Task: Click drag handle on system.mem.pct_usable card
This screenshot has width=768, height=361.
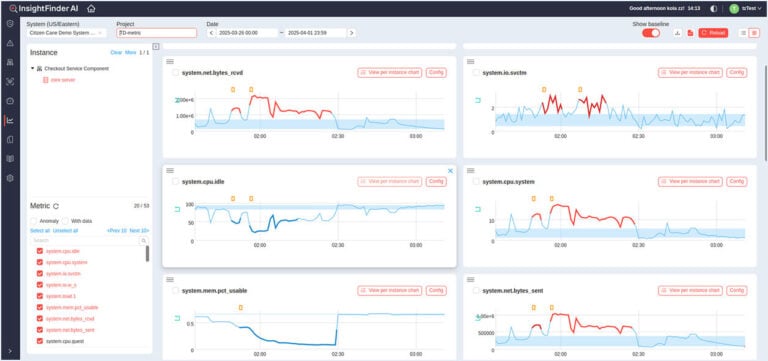Action: pos(170,280)
